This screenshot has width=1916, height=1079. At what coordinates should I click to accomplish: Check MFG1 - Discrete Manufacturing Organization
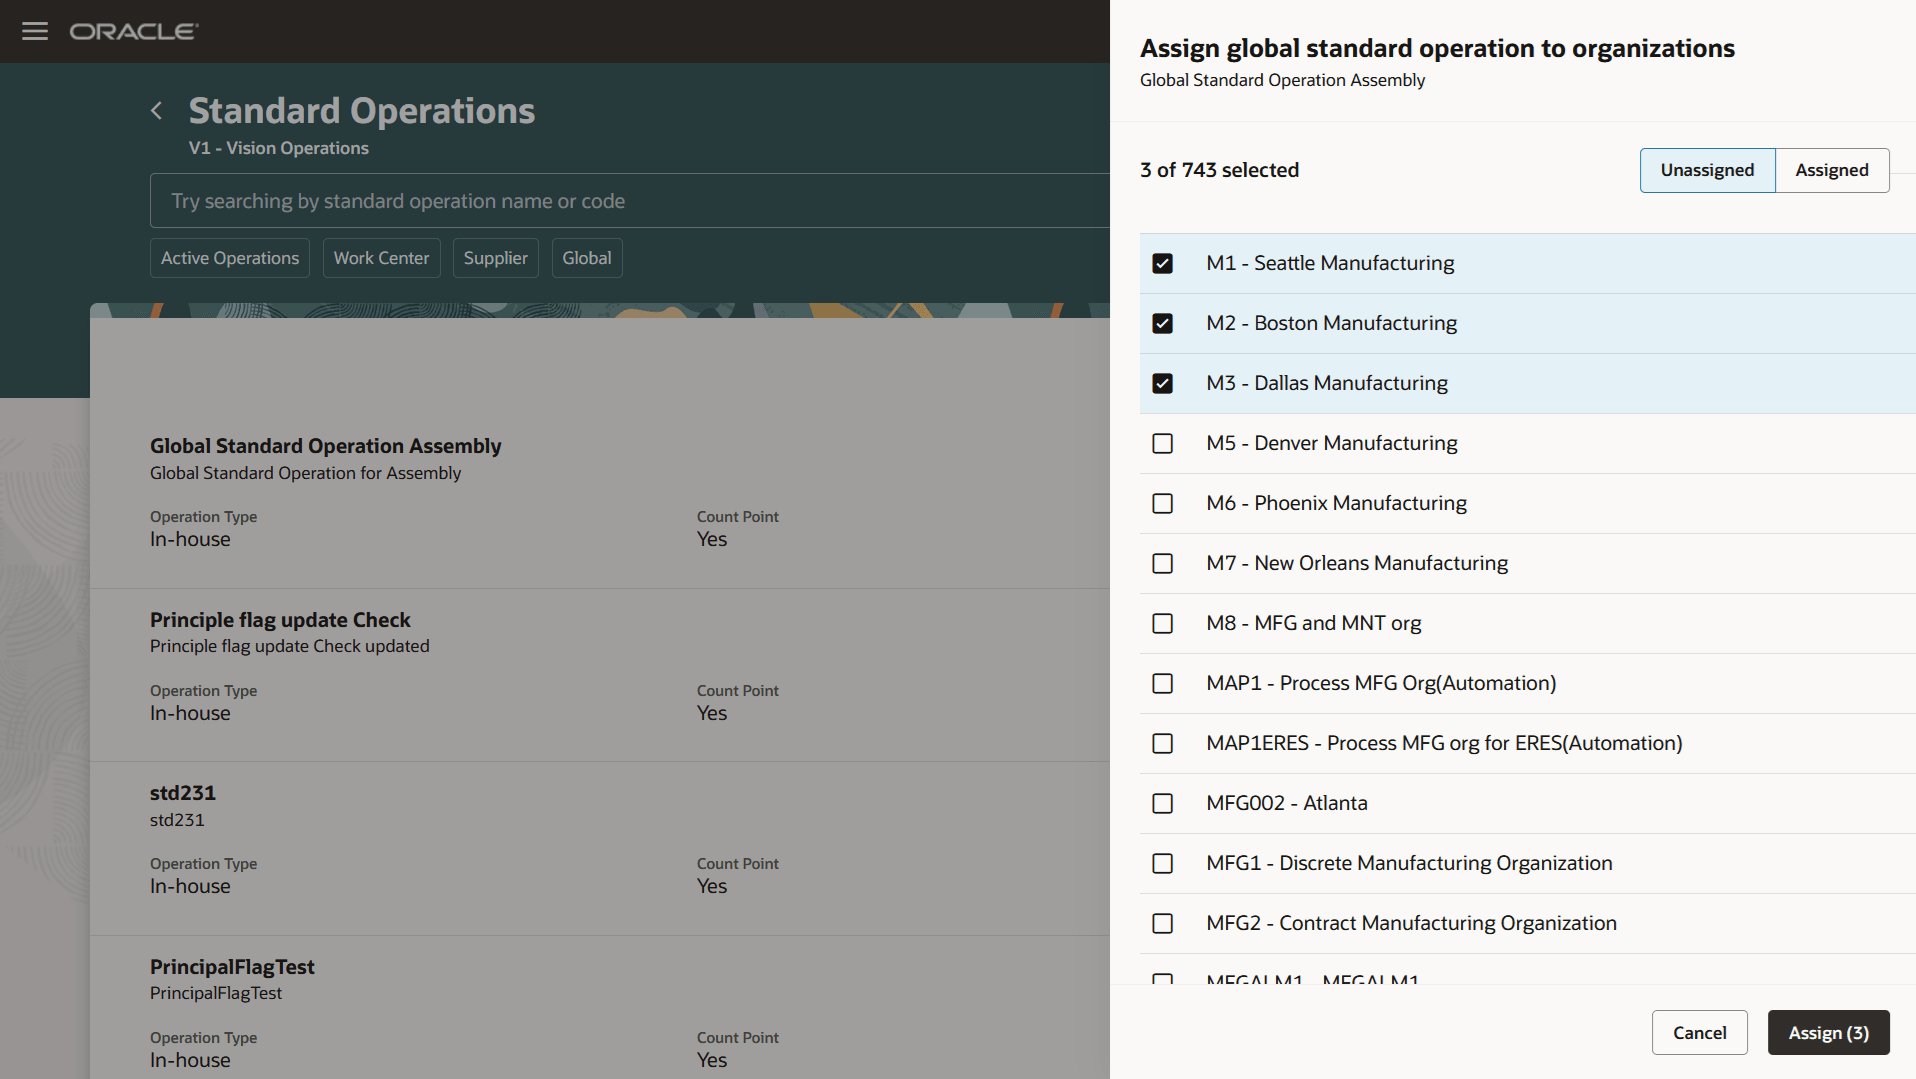click(x=1162, y=863)
